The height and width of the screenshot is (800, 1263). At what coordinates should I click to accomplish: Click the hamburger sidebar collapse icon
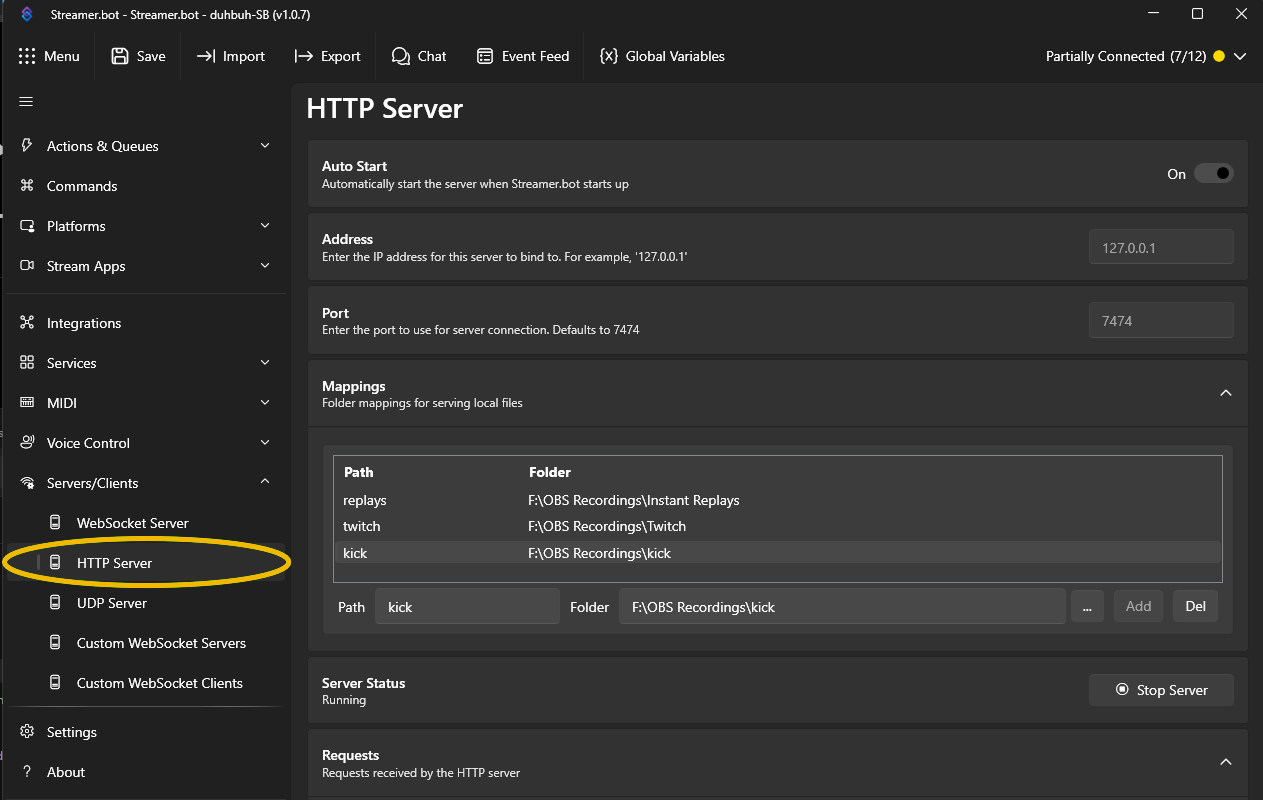pos(27,101)
